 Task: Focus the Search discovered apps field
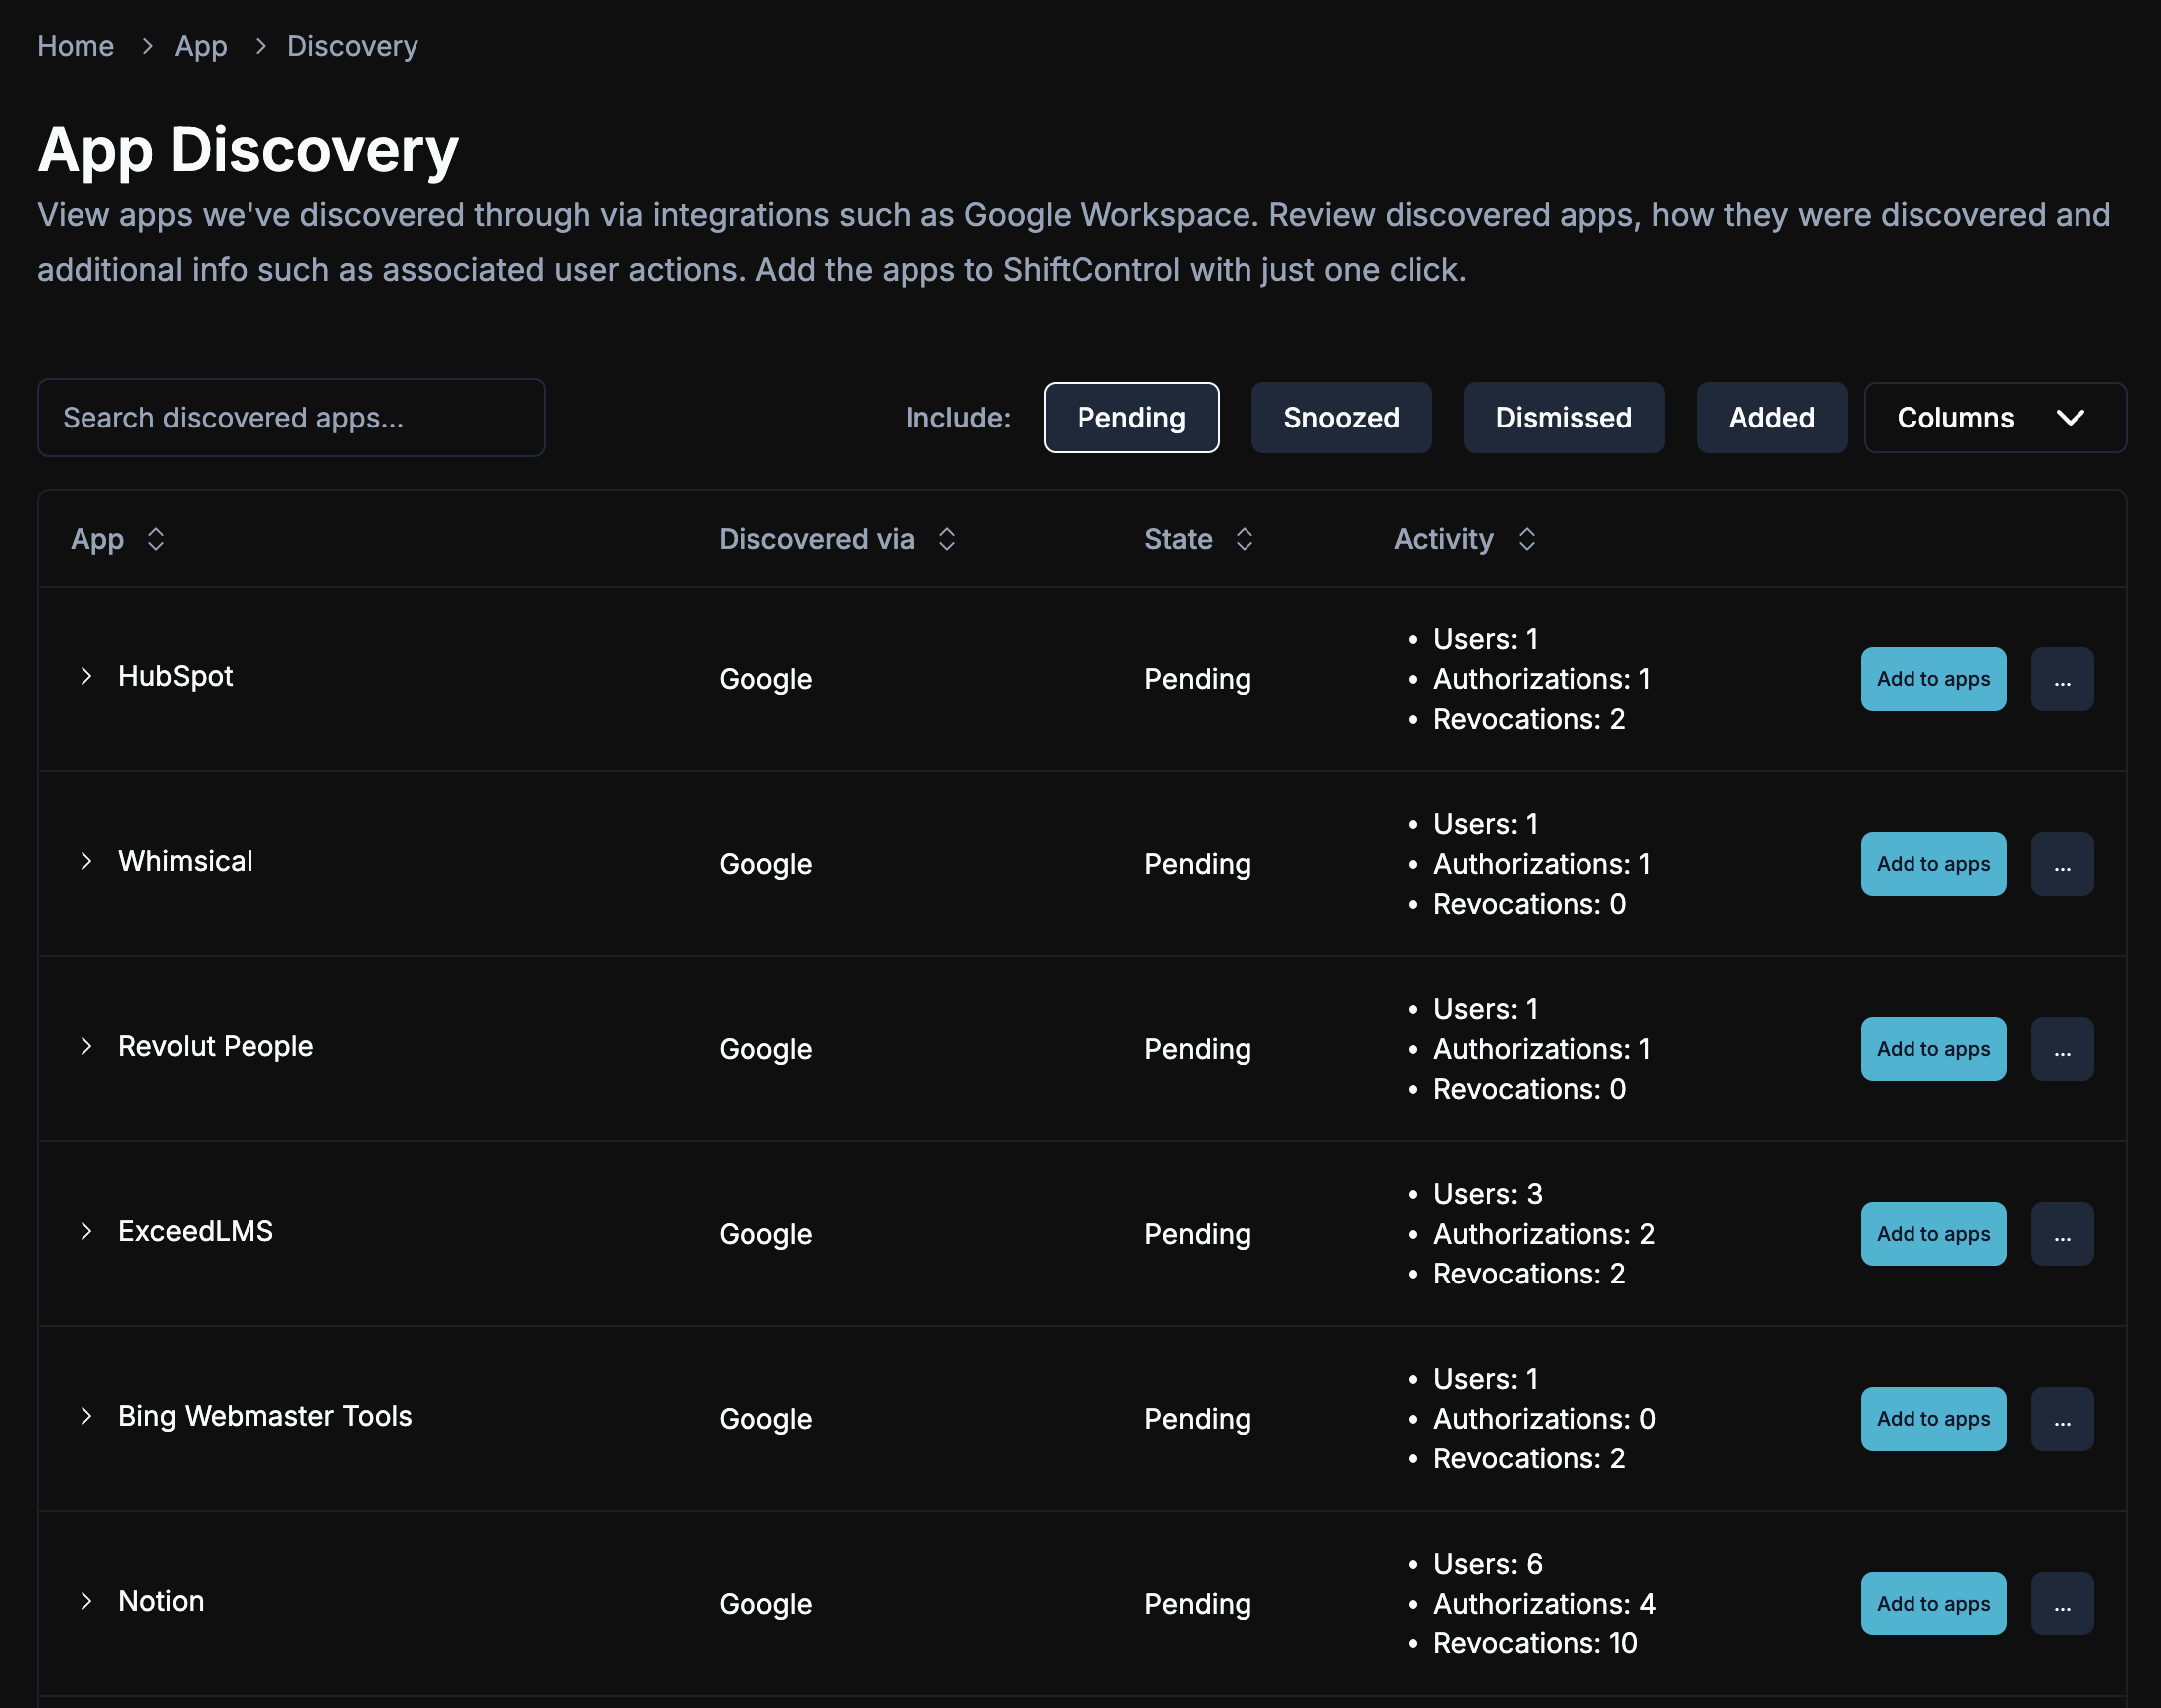pyautogui.click(x=290, y=418)
